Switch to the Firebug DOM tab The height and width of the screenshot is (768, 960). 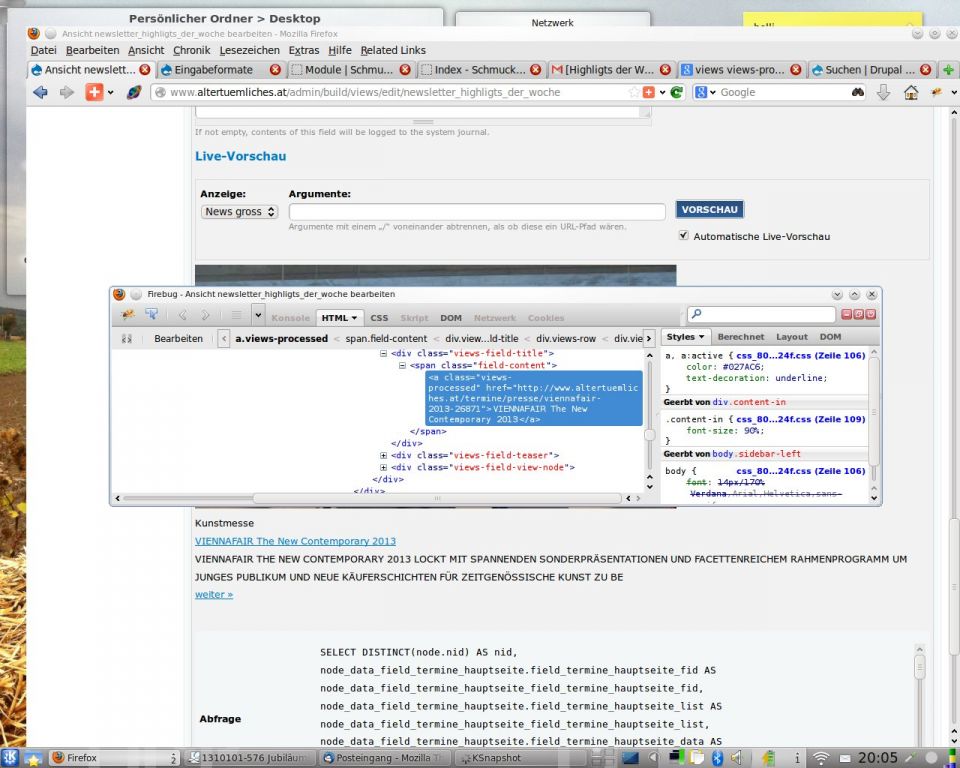pyautogui.click(x=451, y=318)
